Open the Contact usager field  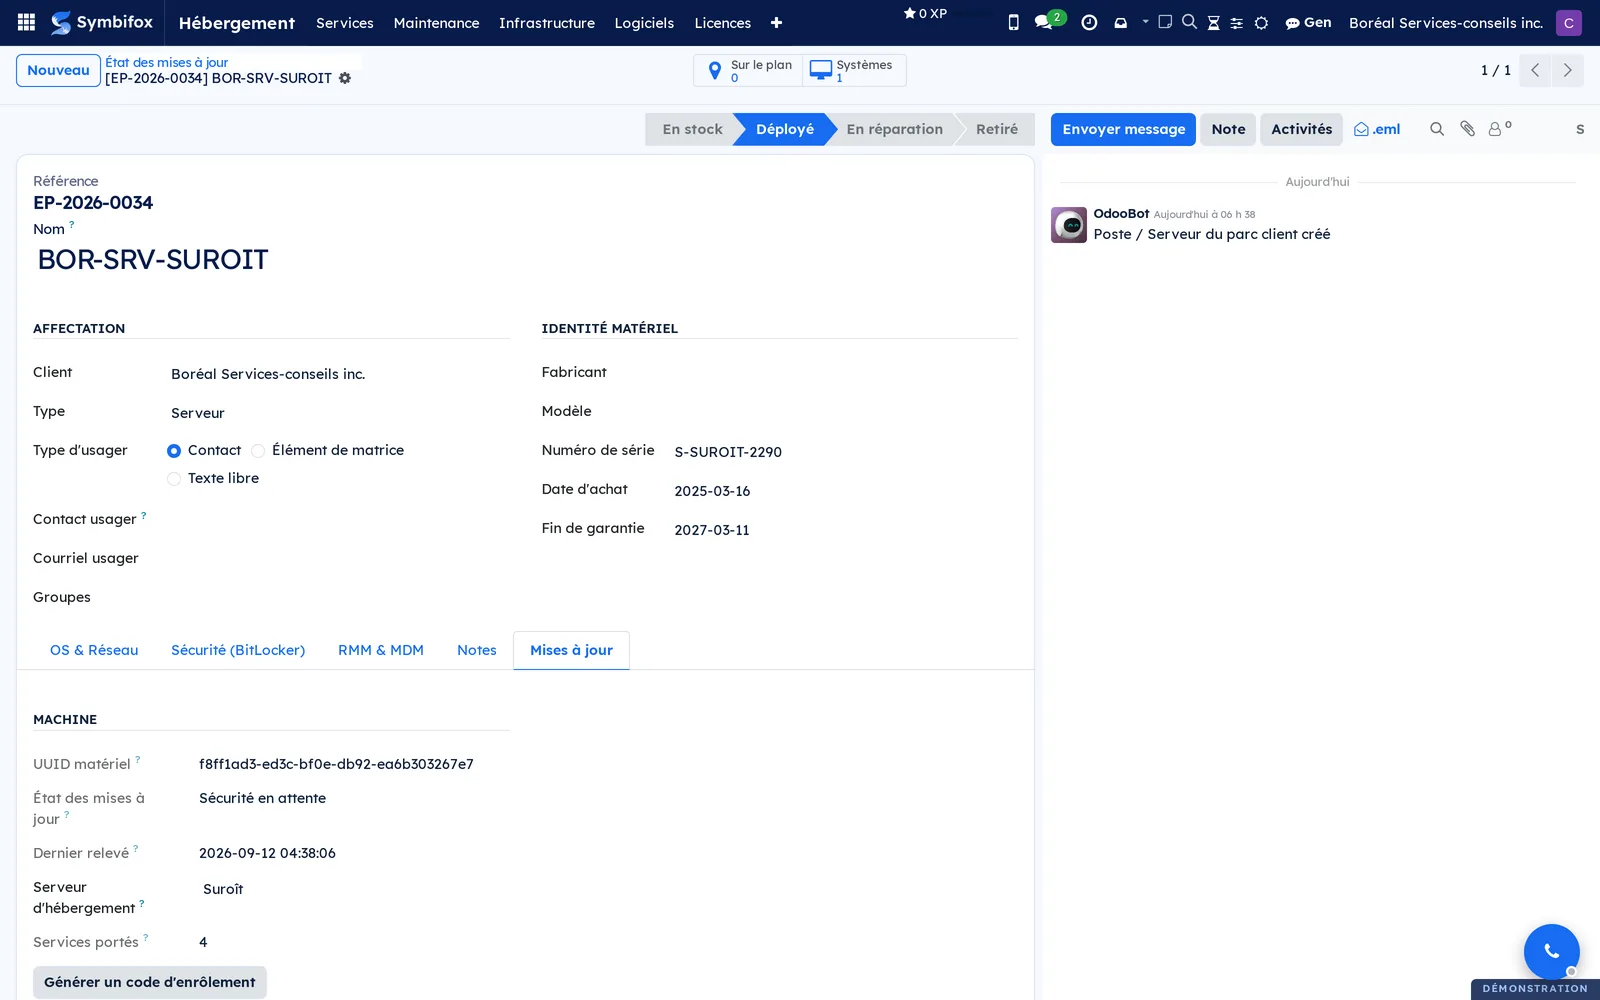tap(338, 519)
